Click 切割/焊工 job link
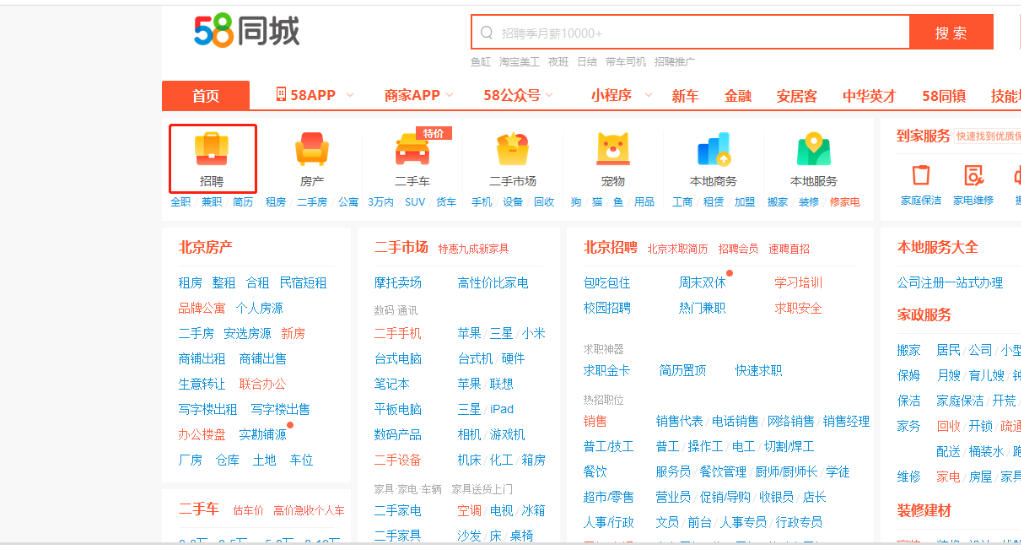The image size is (1021, 545). [x=789, y=447]
